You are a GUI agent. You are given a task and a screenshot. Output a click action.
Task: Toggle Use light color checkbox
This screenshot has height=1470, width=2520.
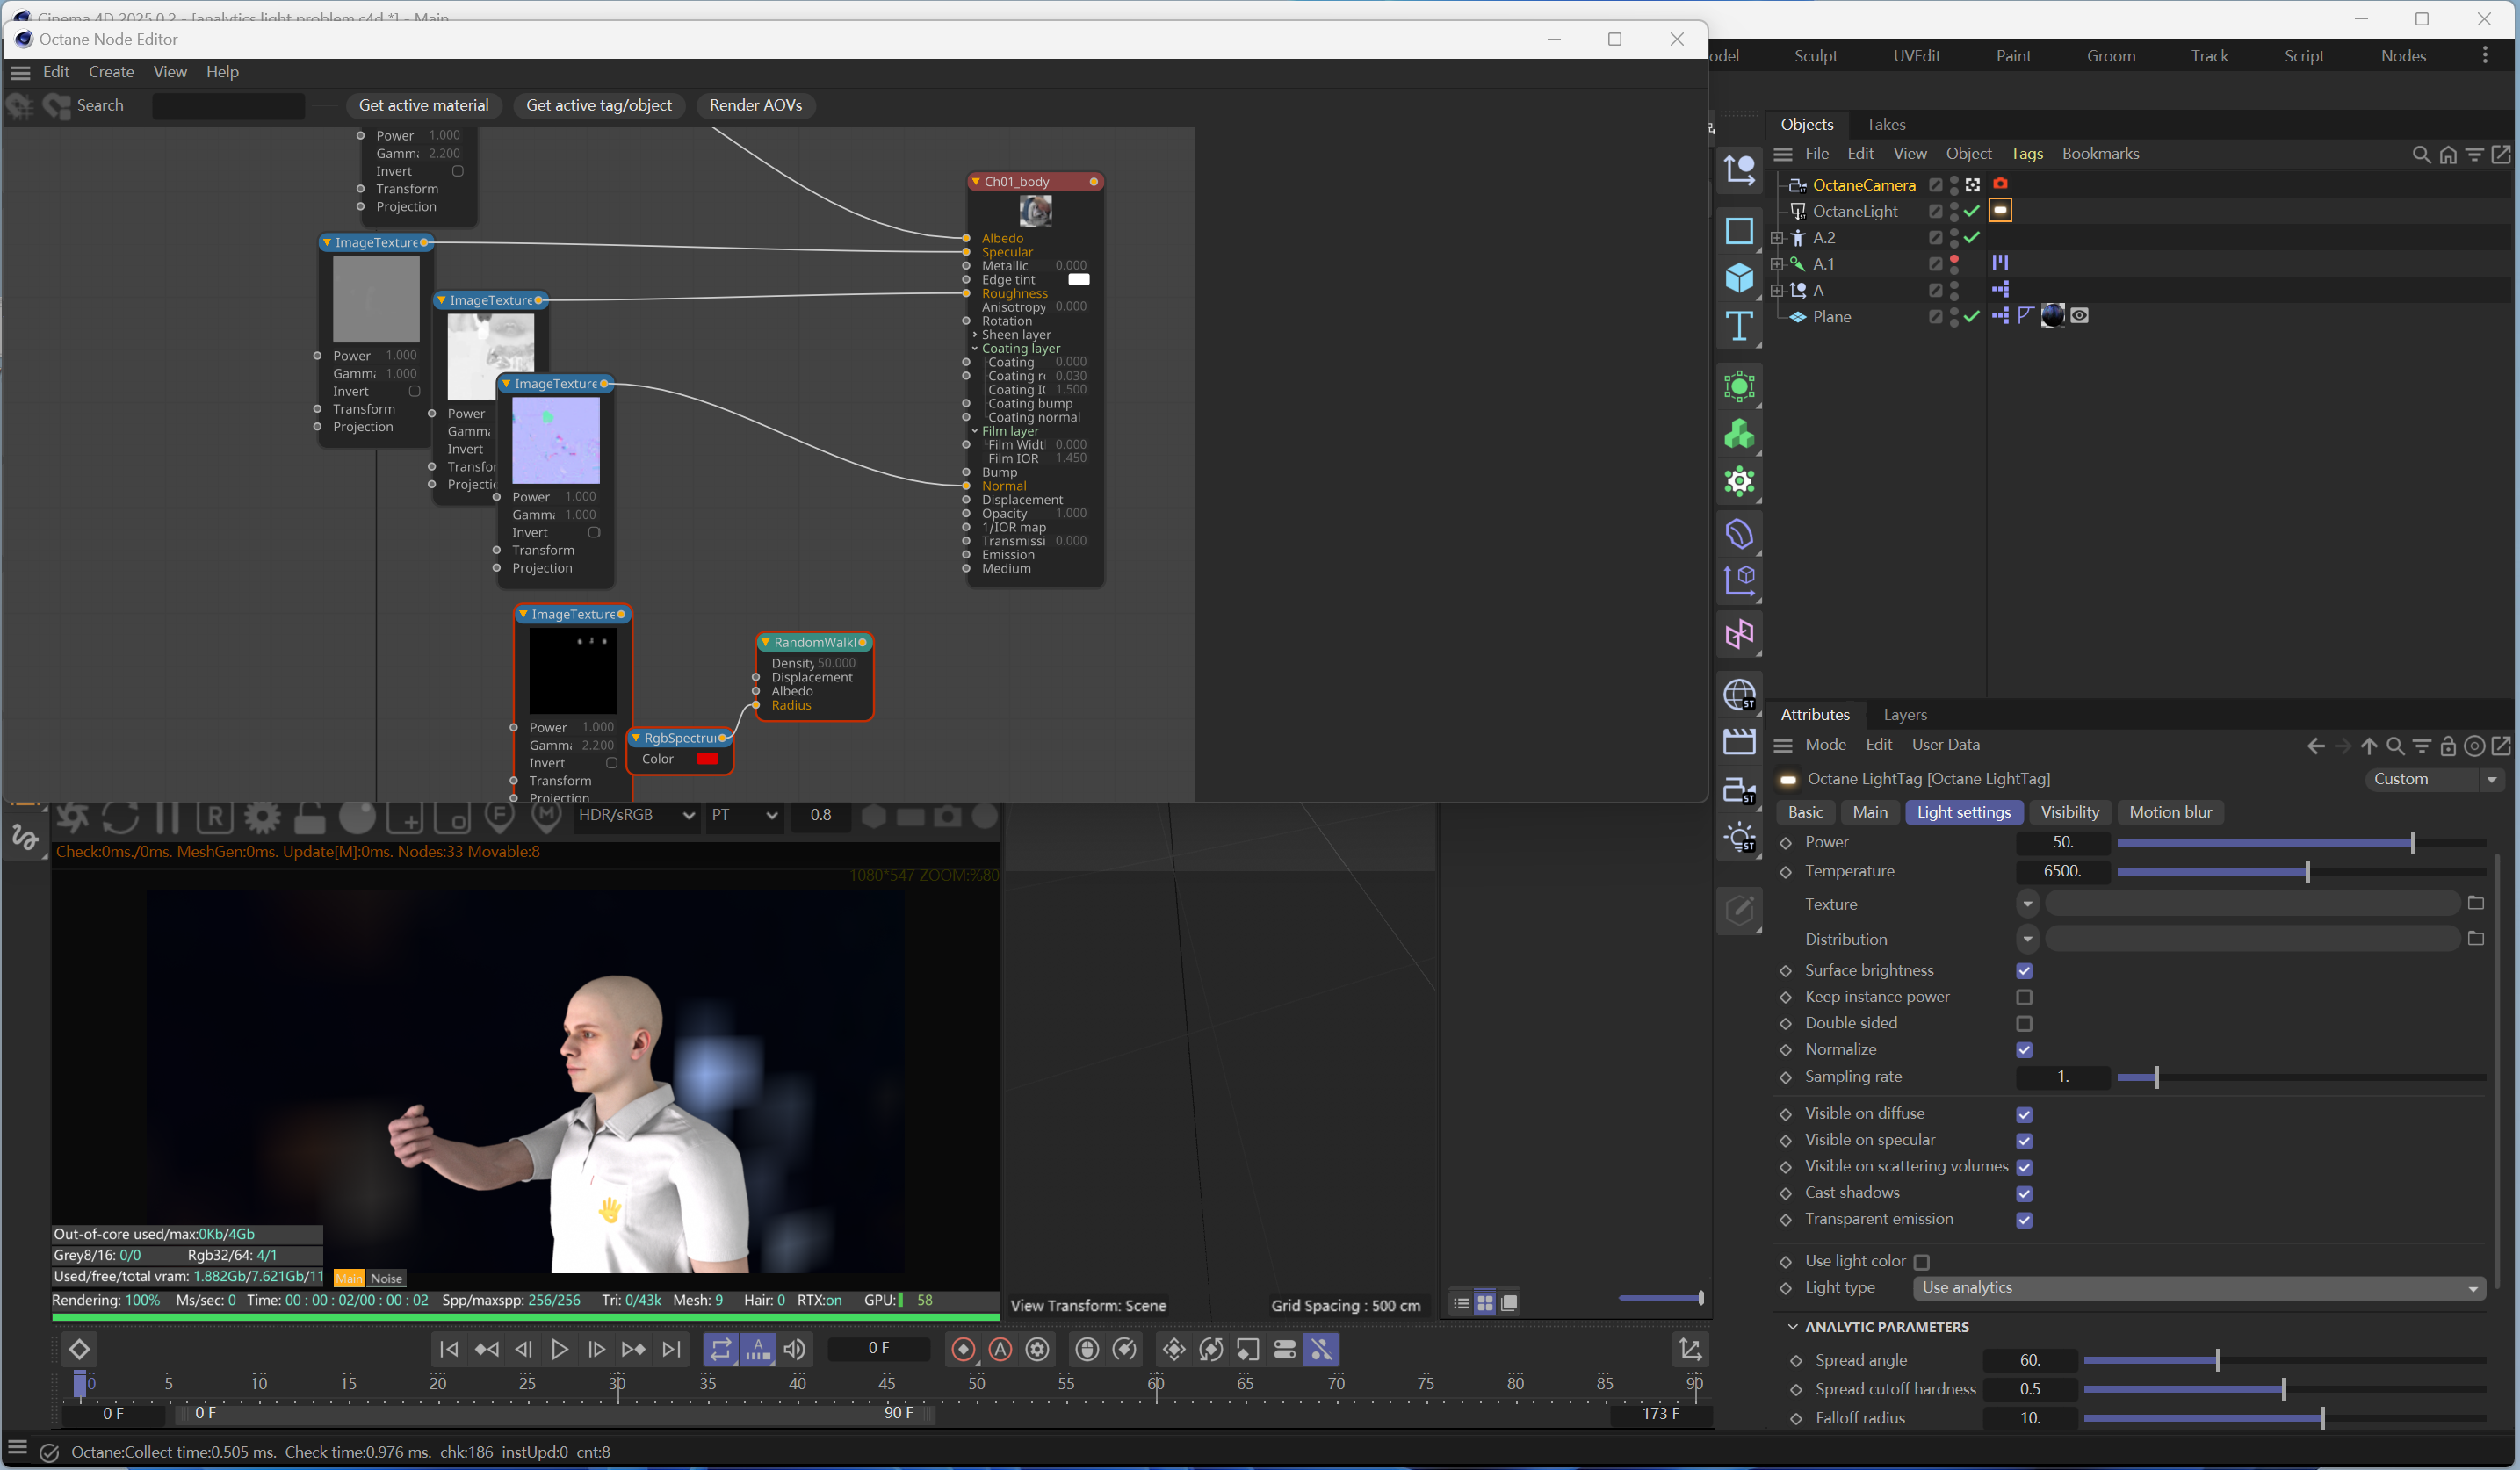[1921, 1262]
